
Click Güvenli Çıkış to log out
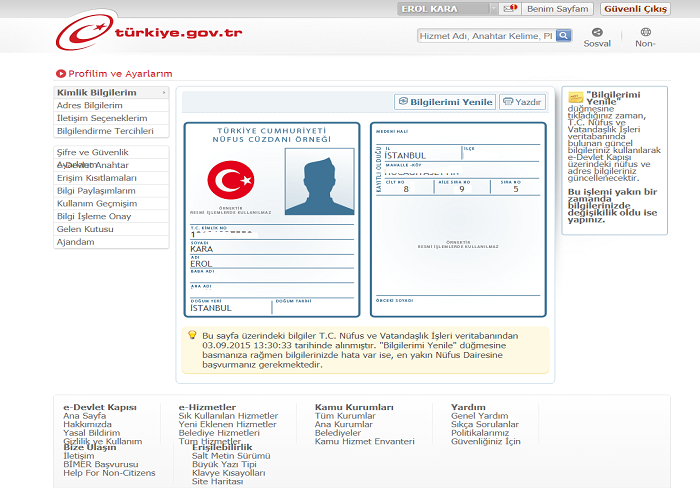635,8
